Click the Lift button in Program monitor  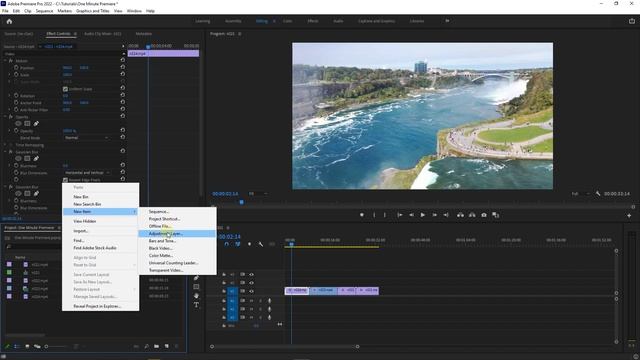pos(460,215)
